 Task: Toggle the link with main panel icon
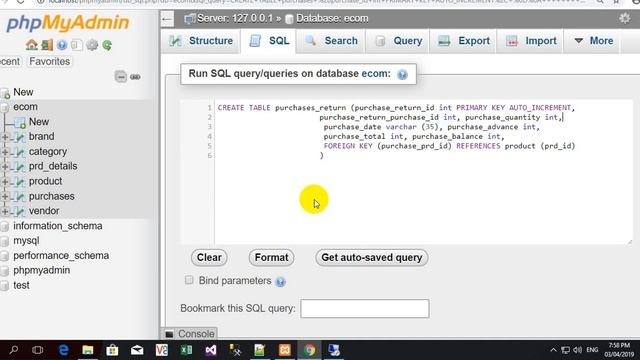pos(135,77)
